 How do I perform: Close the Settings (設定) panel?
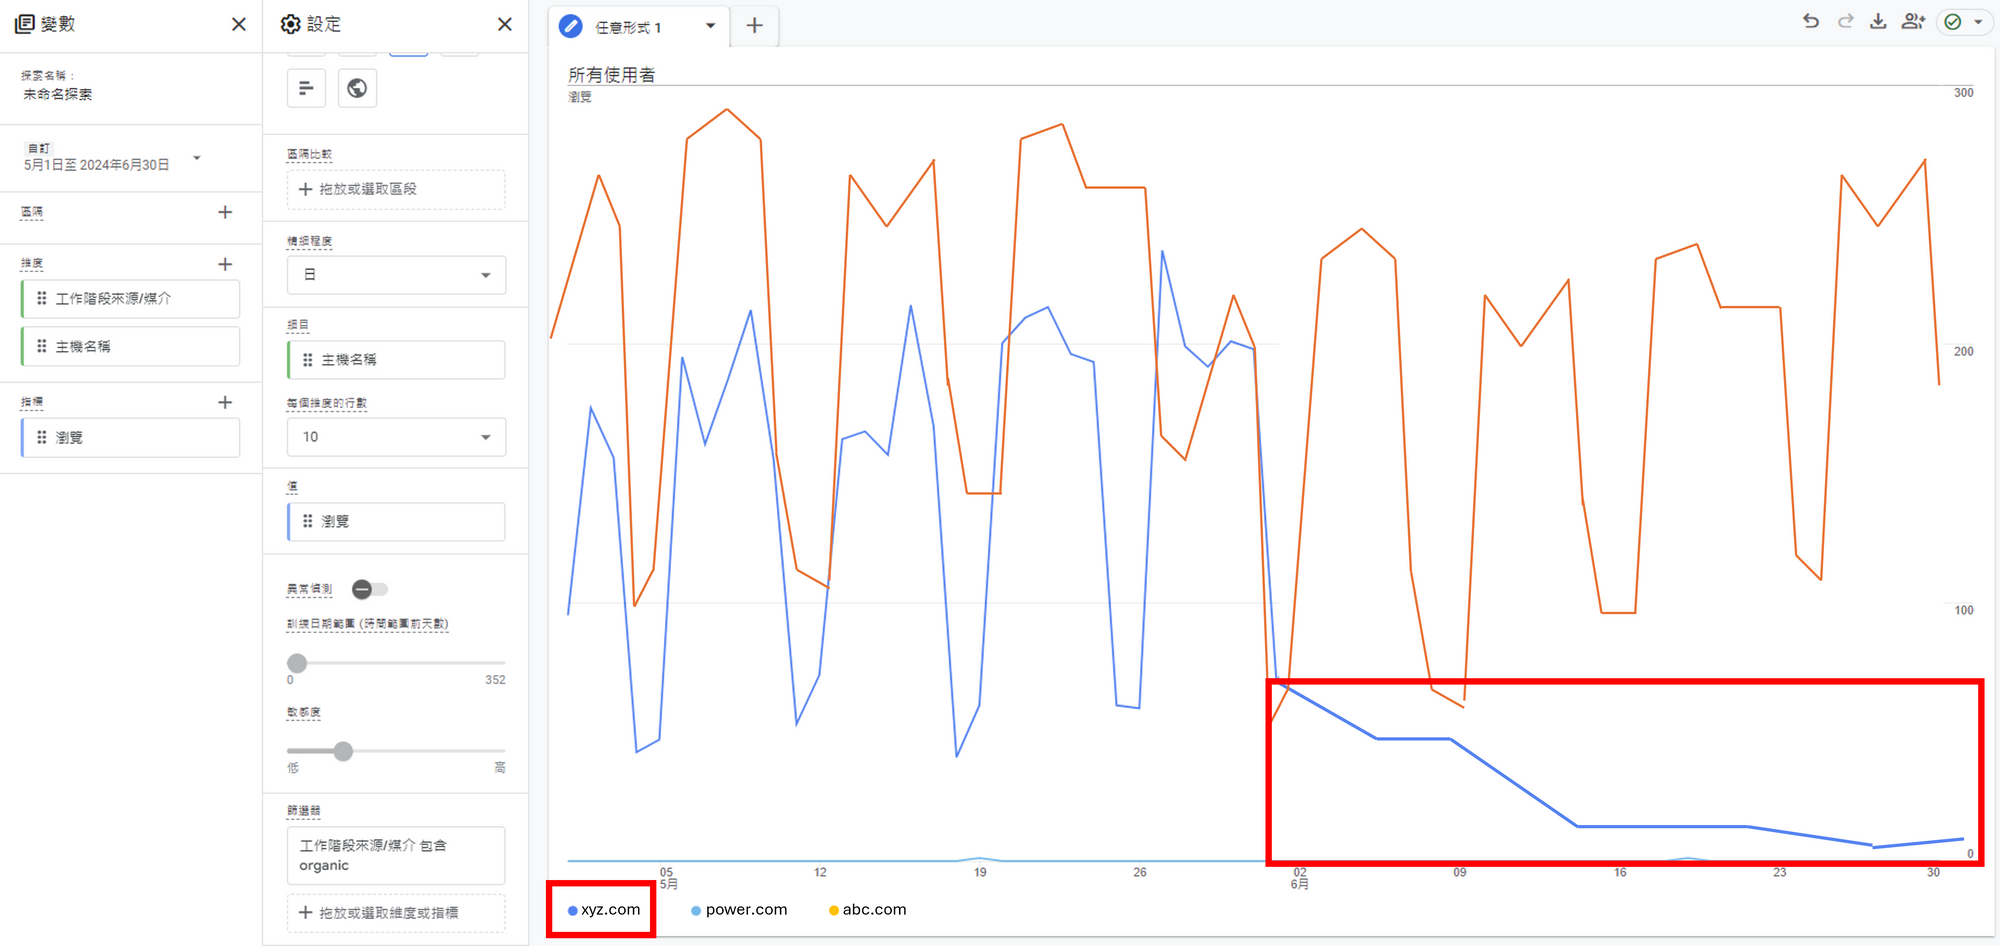(505, 24)
